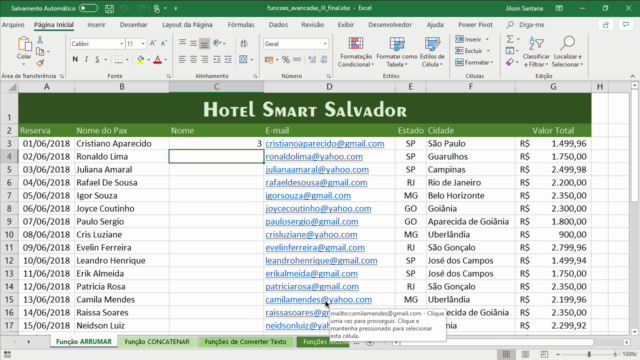Click the Accounting currency format icon

coord(269,60)
